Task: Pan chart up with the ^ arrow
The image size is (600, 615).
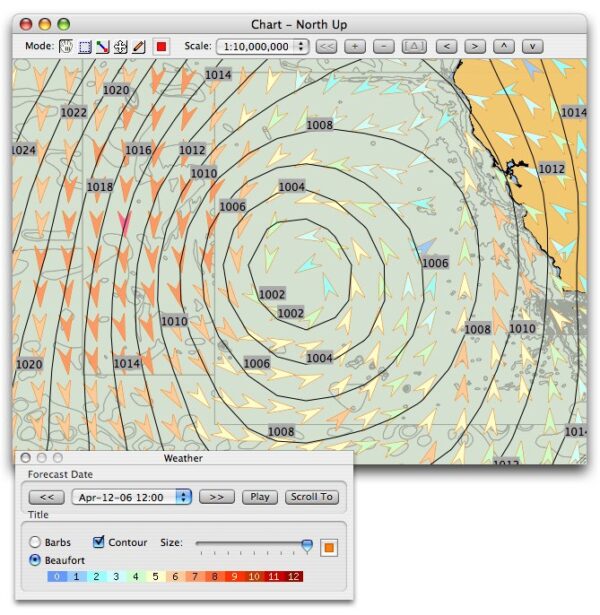Action: click(504, 47)
